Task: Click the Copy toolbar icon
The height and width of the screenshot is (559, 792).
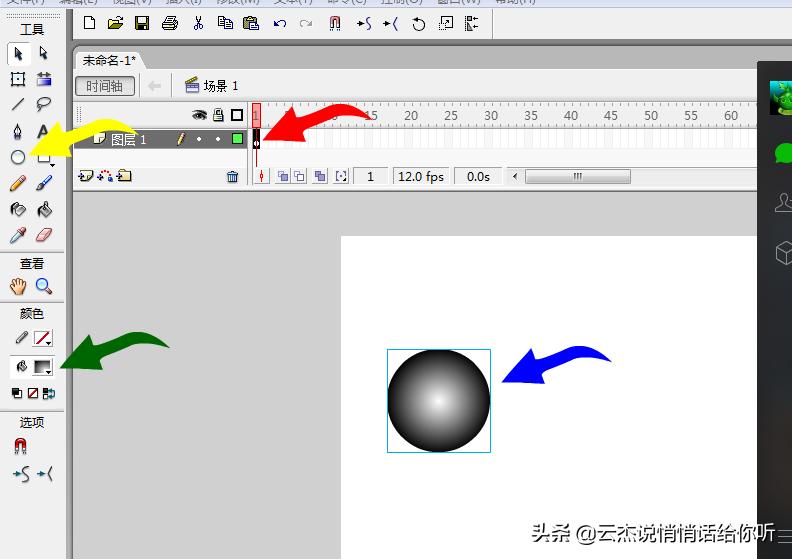Action: (225, 23)
